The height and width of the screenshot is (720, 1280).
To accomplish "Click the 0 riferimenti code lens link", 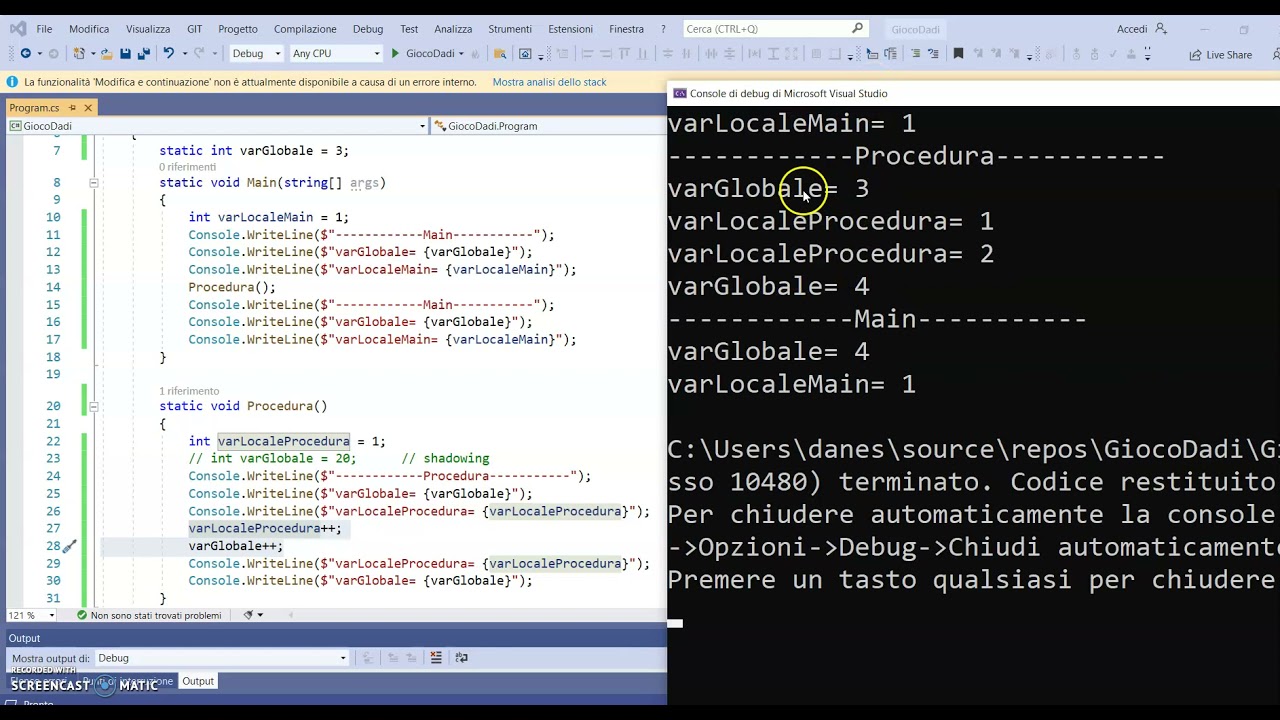I will tap(187, 167).
